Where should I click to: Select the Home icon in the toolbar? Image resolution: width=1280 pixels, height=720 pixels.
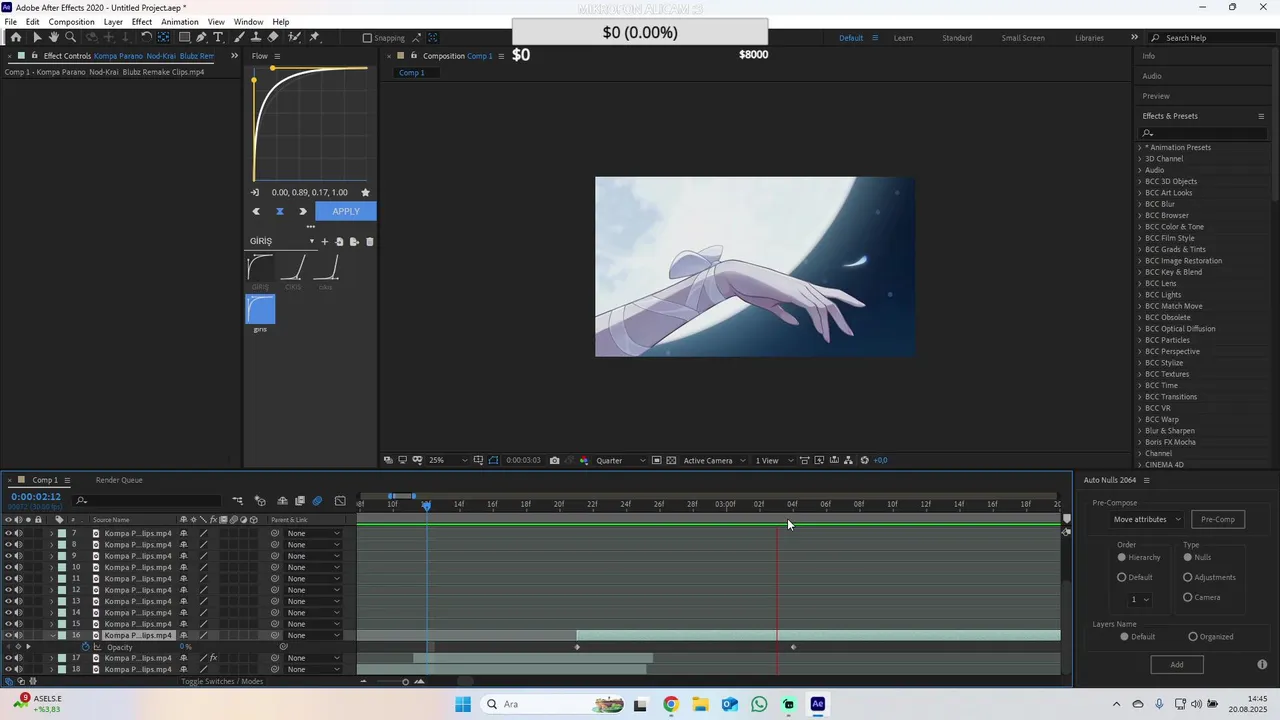pos(15,37)
